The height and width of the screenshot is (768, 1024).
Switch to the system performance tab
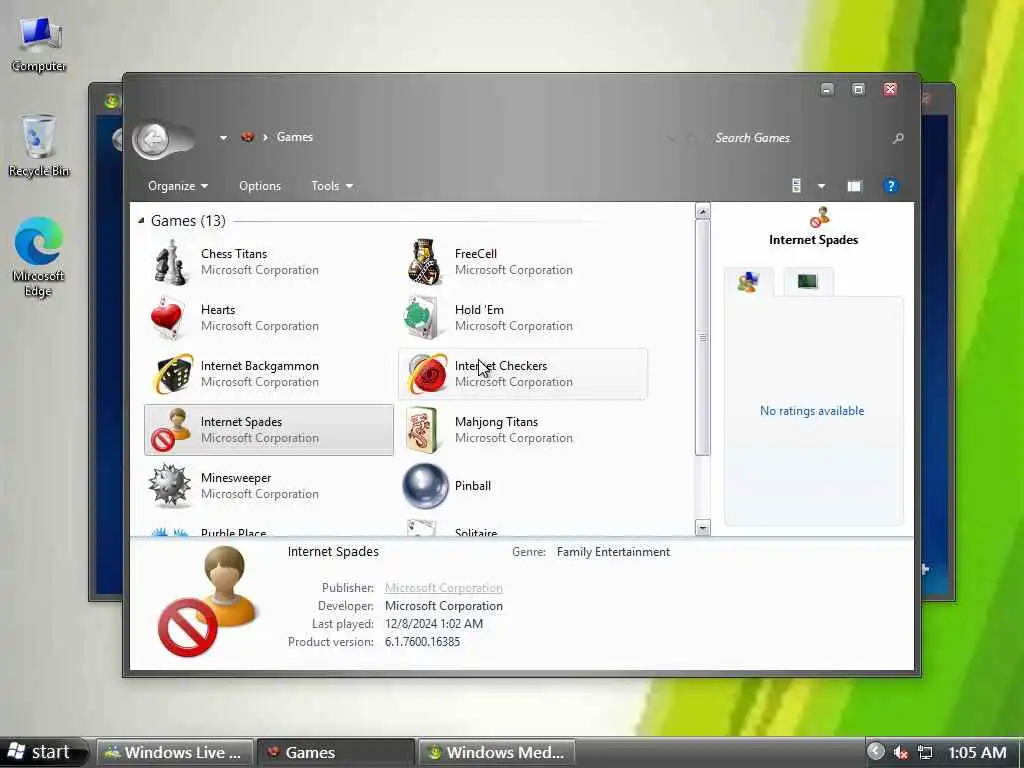click(x=808, y=281)
